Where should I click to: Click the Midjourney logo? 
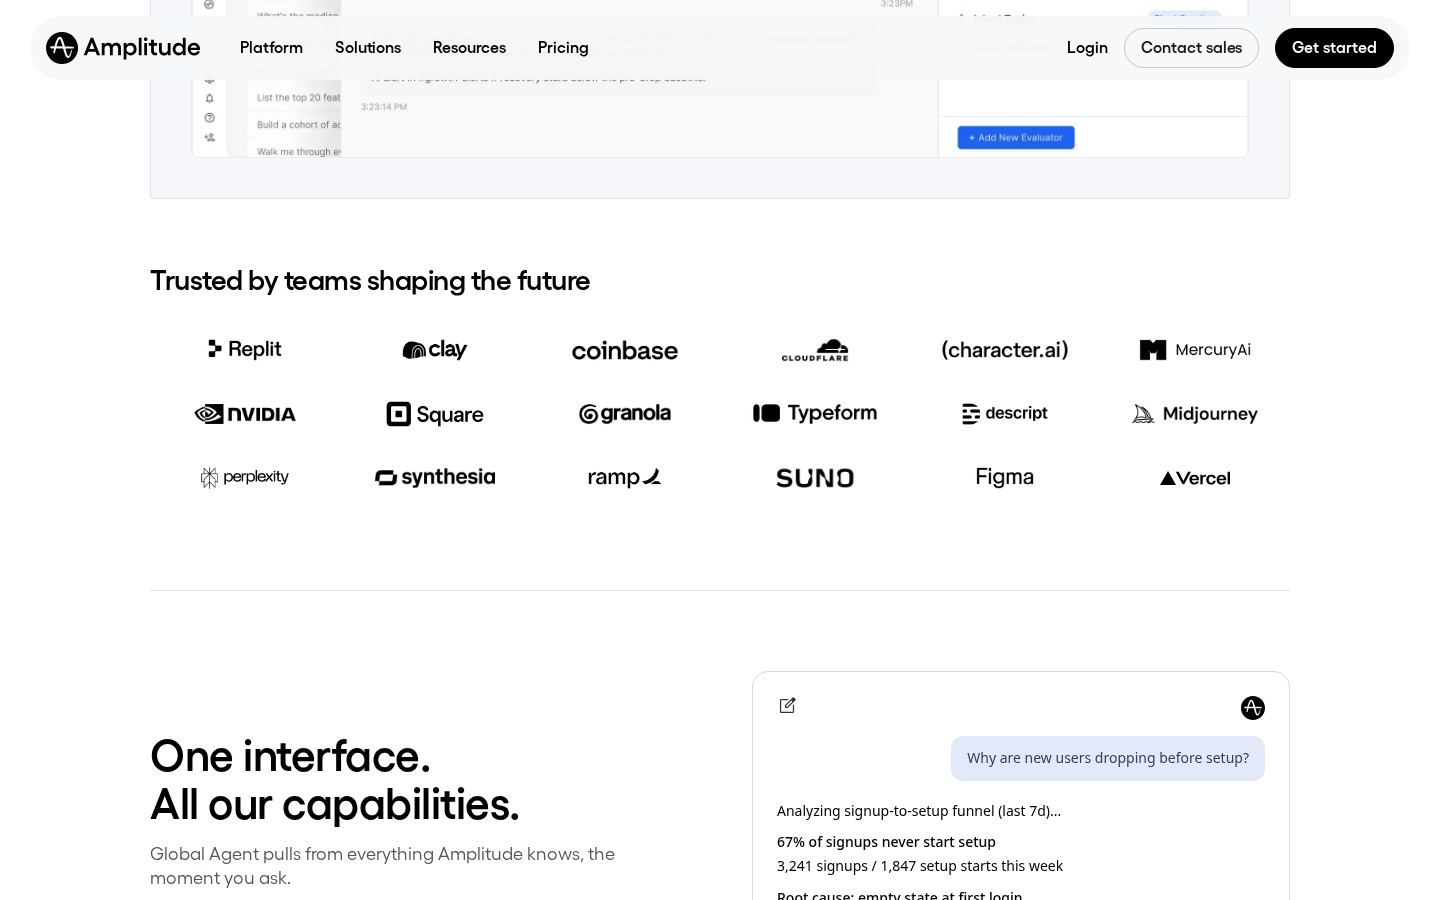tap(1195, 414)
